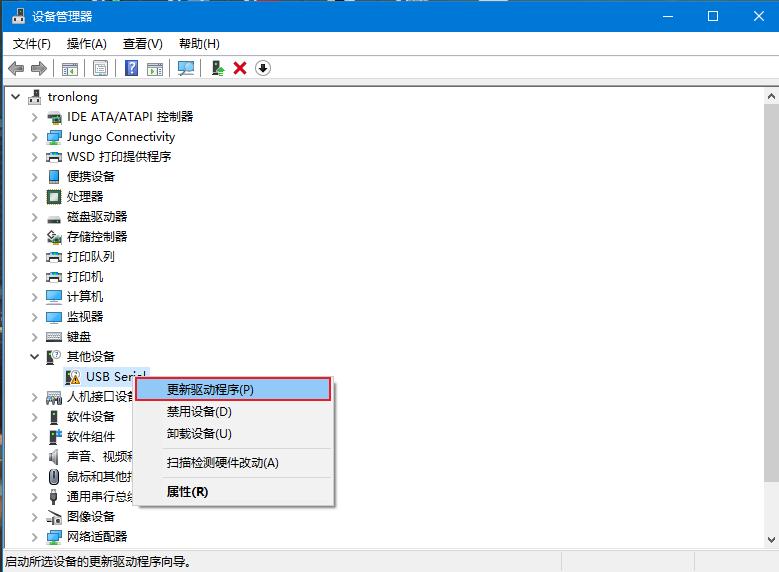Viewport: 779px width, 572px height.
Task: Click the show/hide action pane icon
Action: [x=155, y=69]
